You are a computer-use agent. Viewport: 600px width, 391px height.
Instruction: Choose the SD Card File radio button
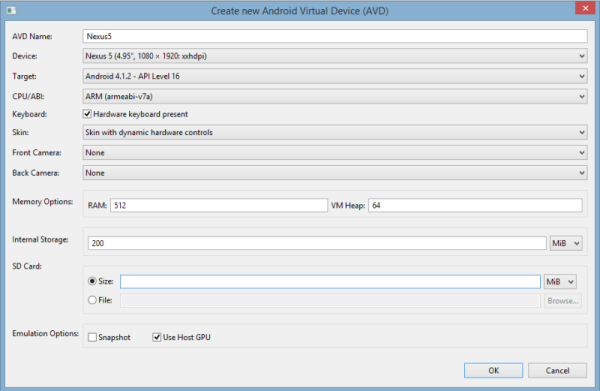(x=92, y=300)
